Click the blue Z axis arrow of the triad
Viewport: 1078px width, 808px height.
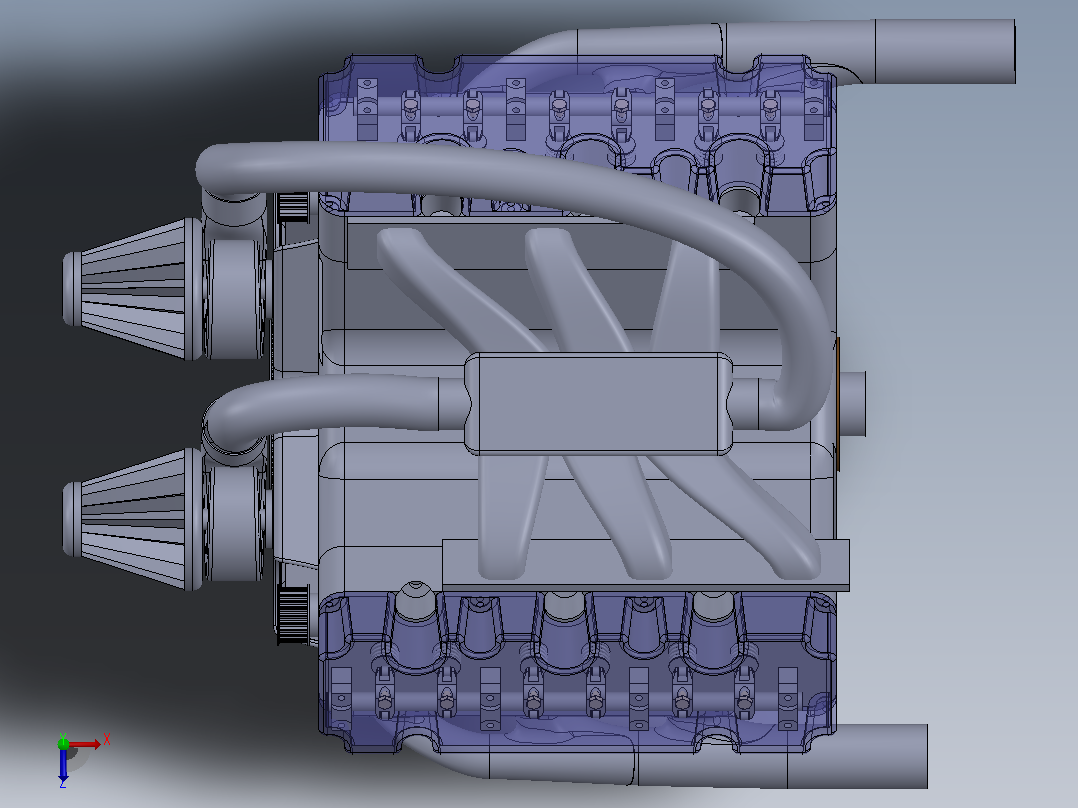click(63, 767)
